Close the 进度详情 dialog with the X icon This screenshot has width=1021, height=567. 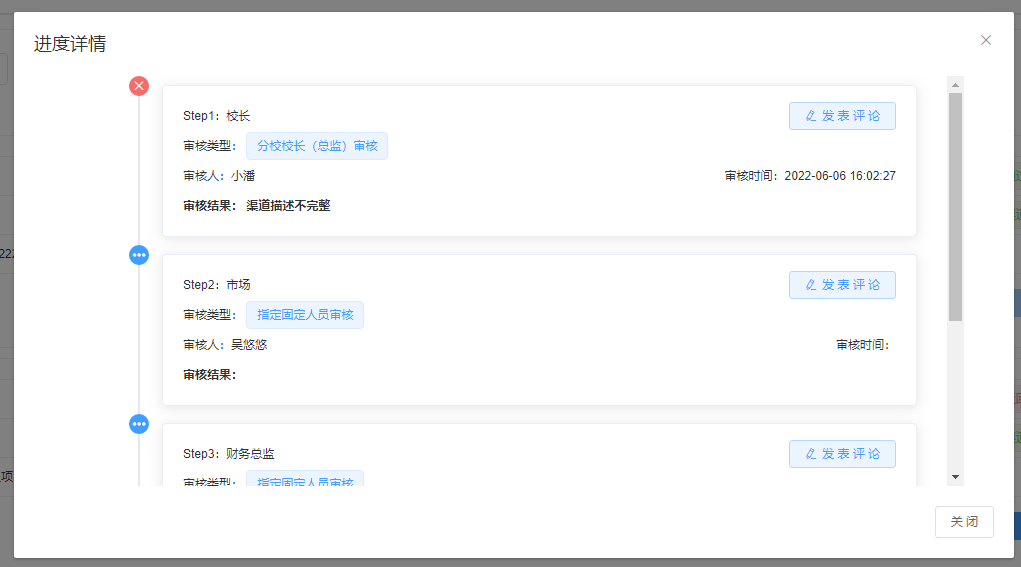click(x=986, y=40)
